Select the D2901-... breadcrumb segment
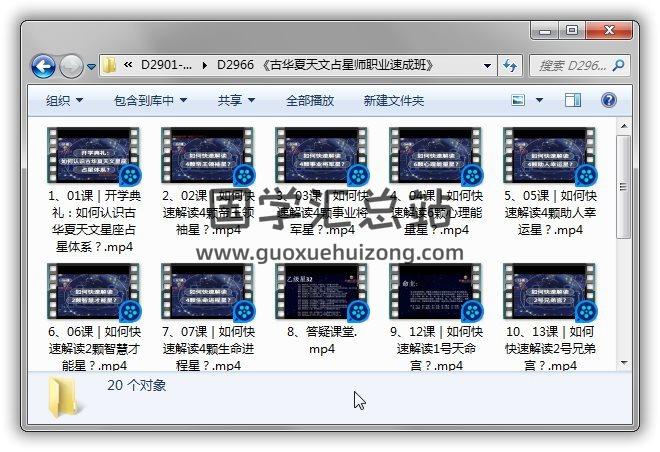This screenshot has height=452, width=660. click(166, 65)
